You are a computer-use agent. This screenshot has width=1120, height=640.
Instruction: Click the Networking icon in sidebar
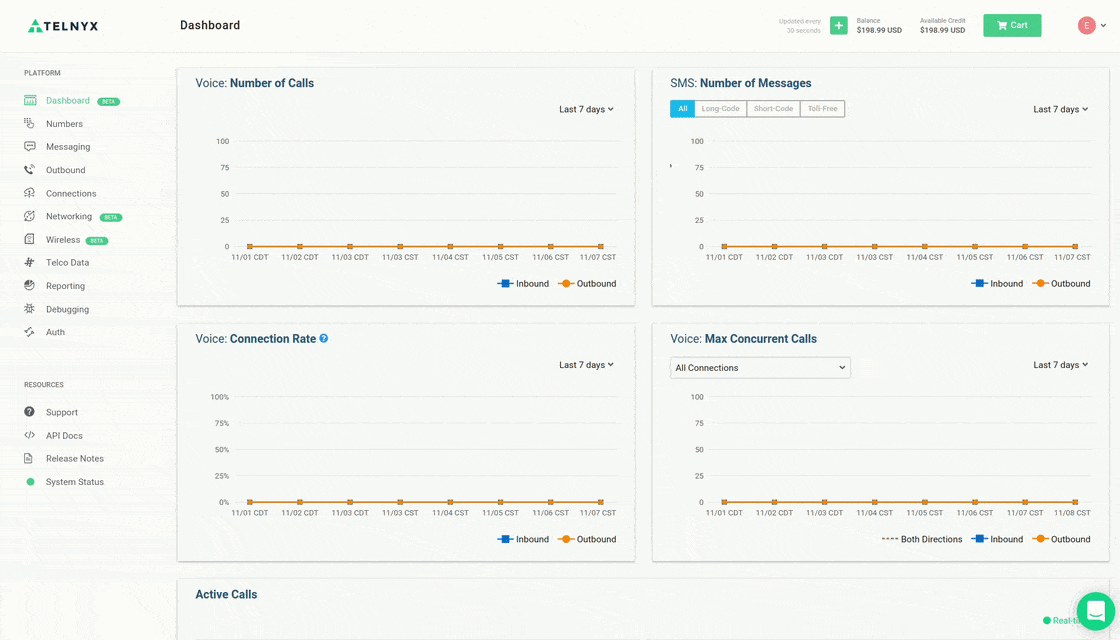pos(29,216)
